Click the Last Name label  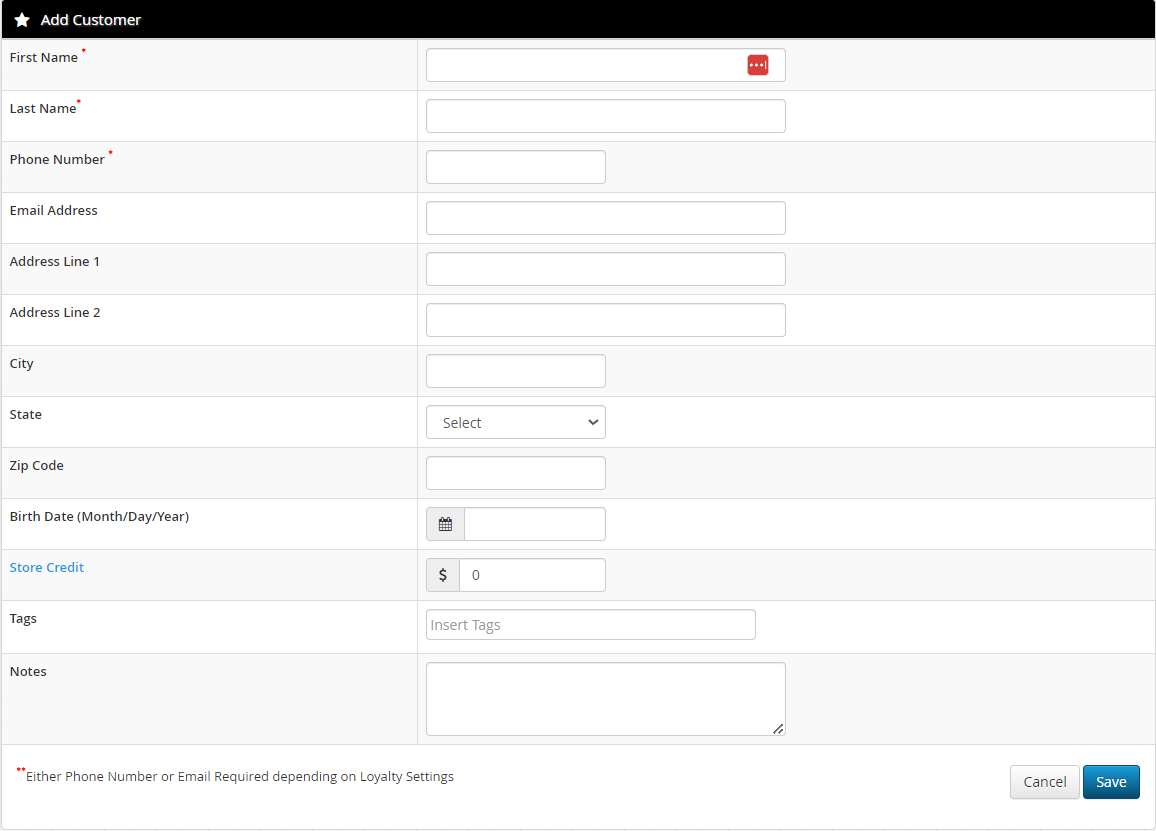43,108
